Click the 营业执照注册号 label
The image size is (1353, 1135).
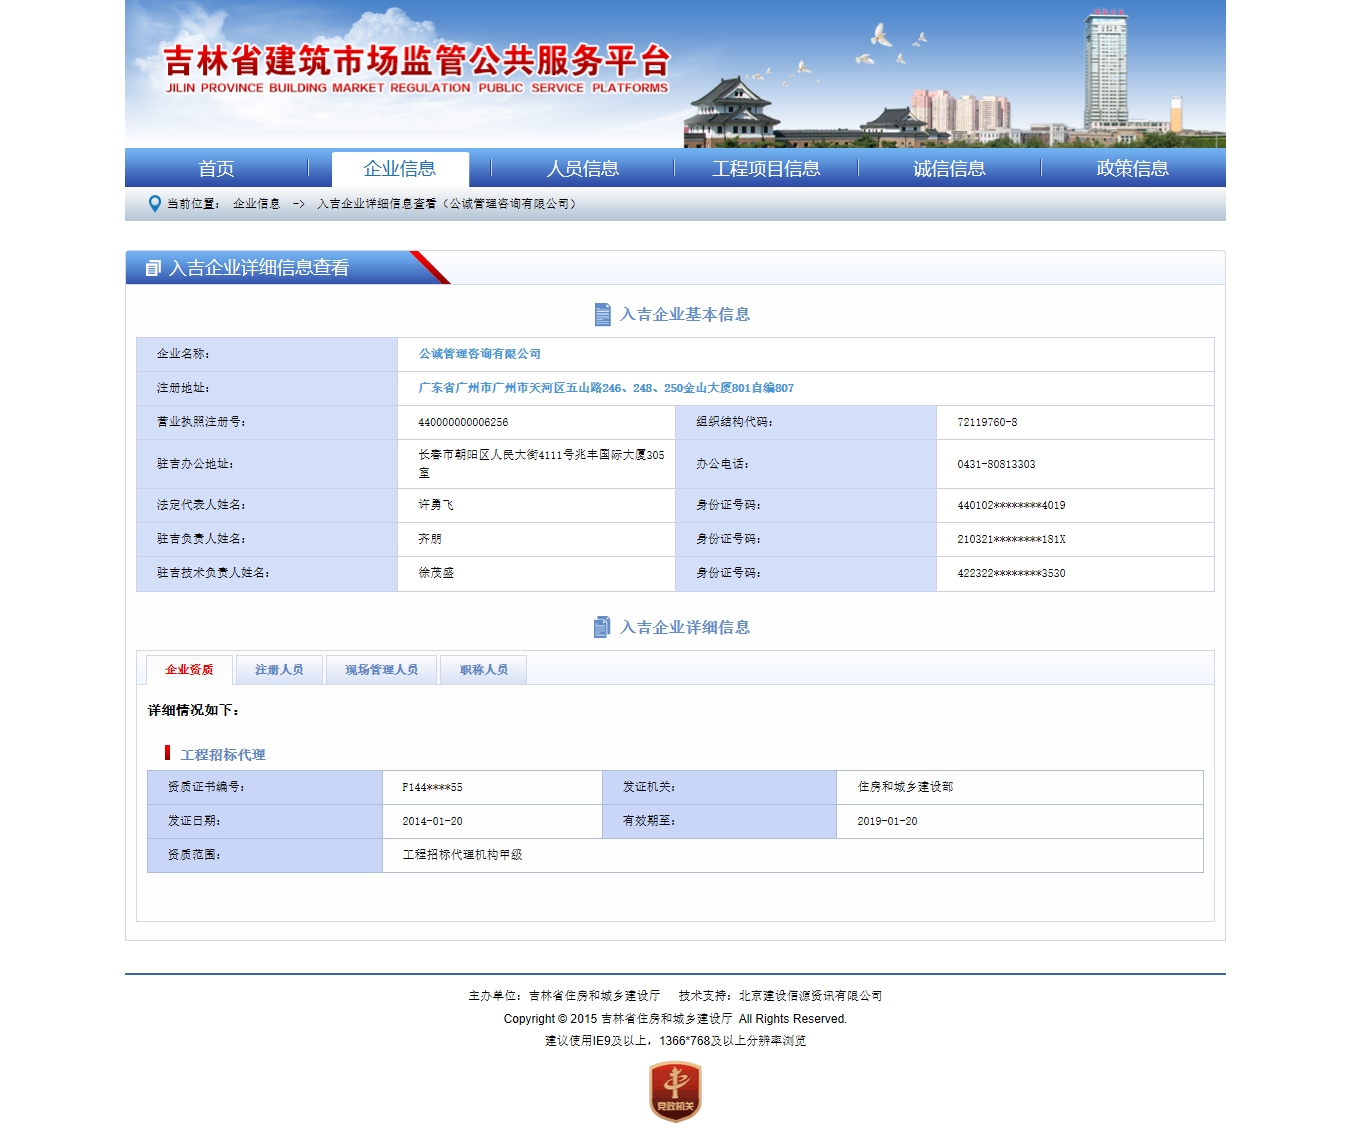[201, 422]
